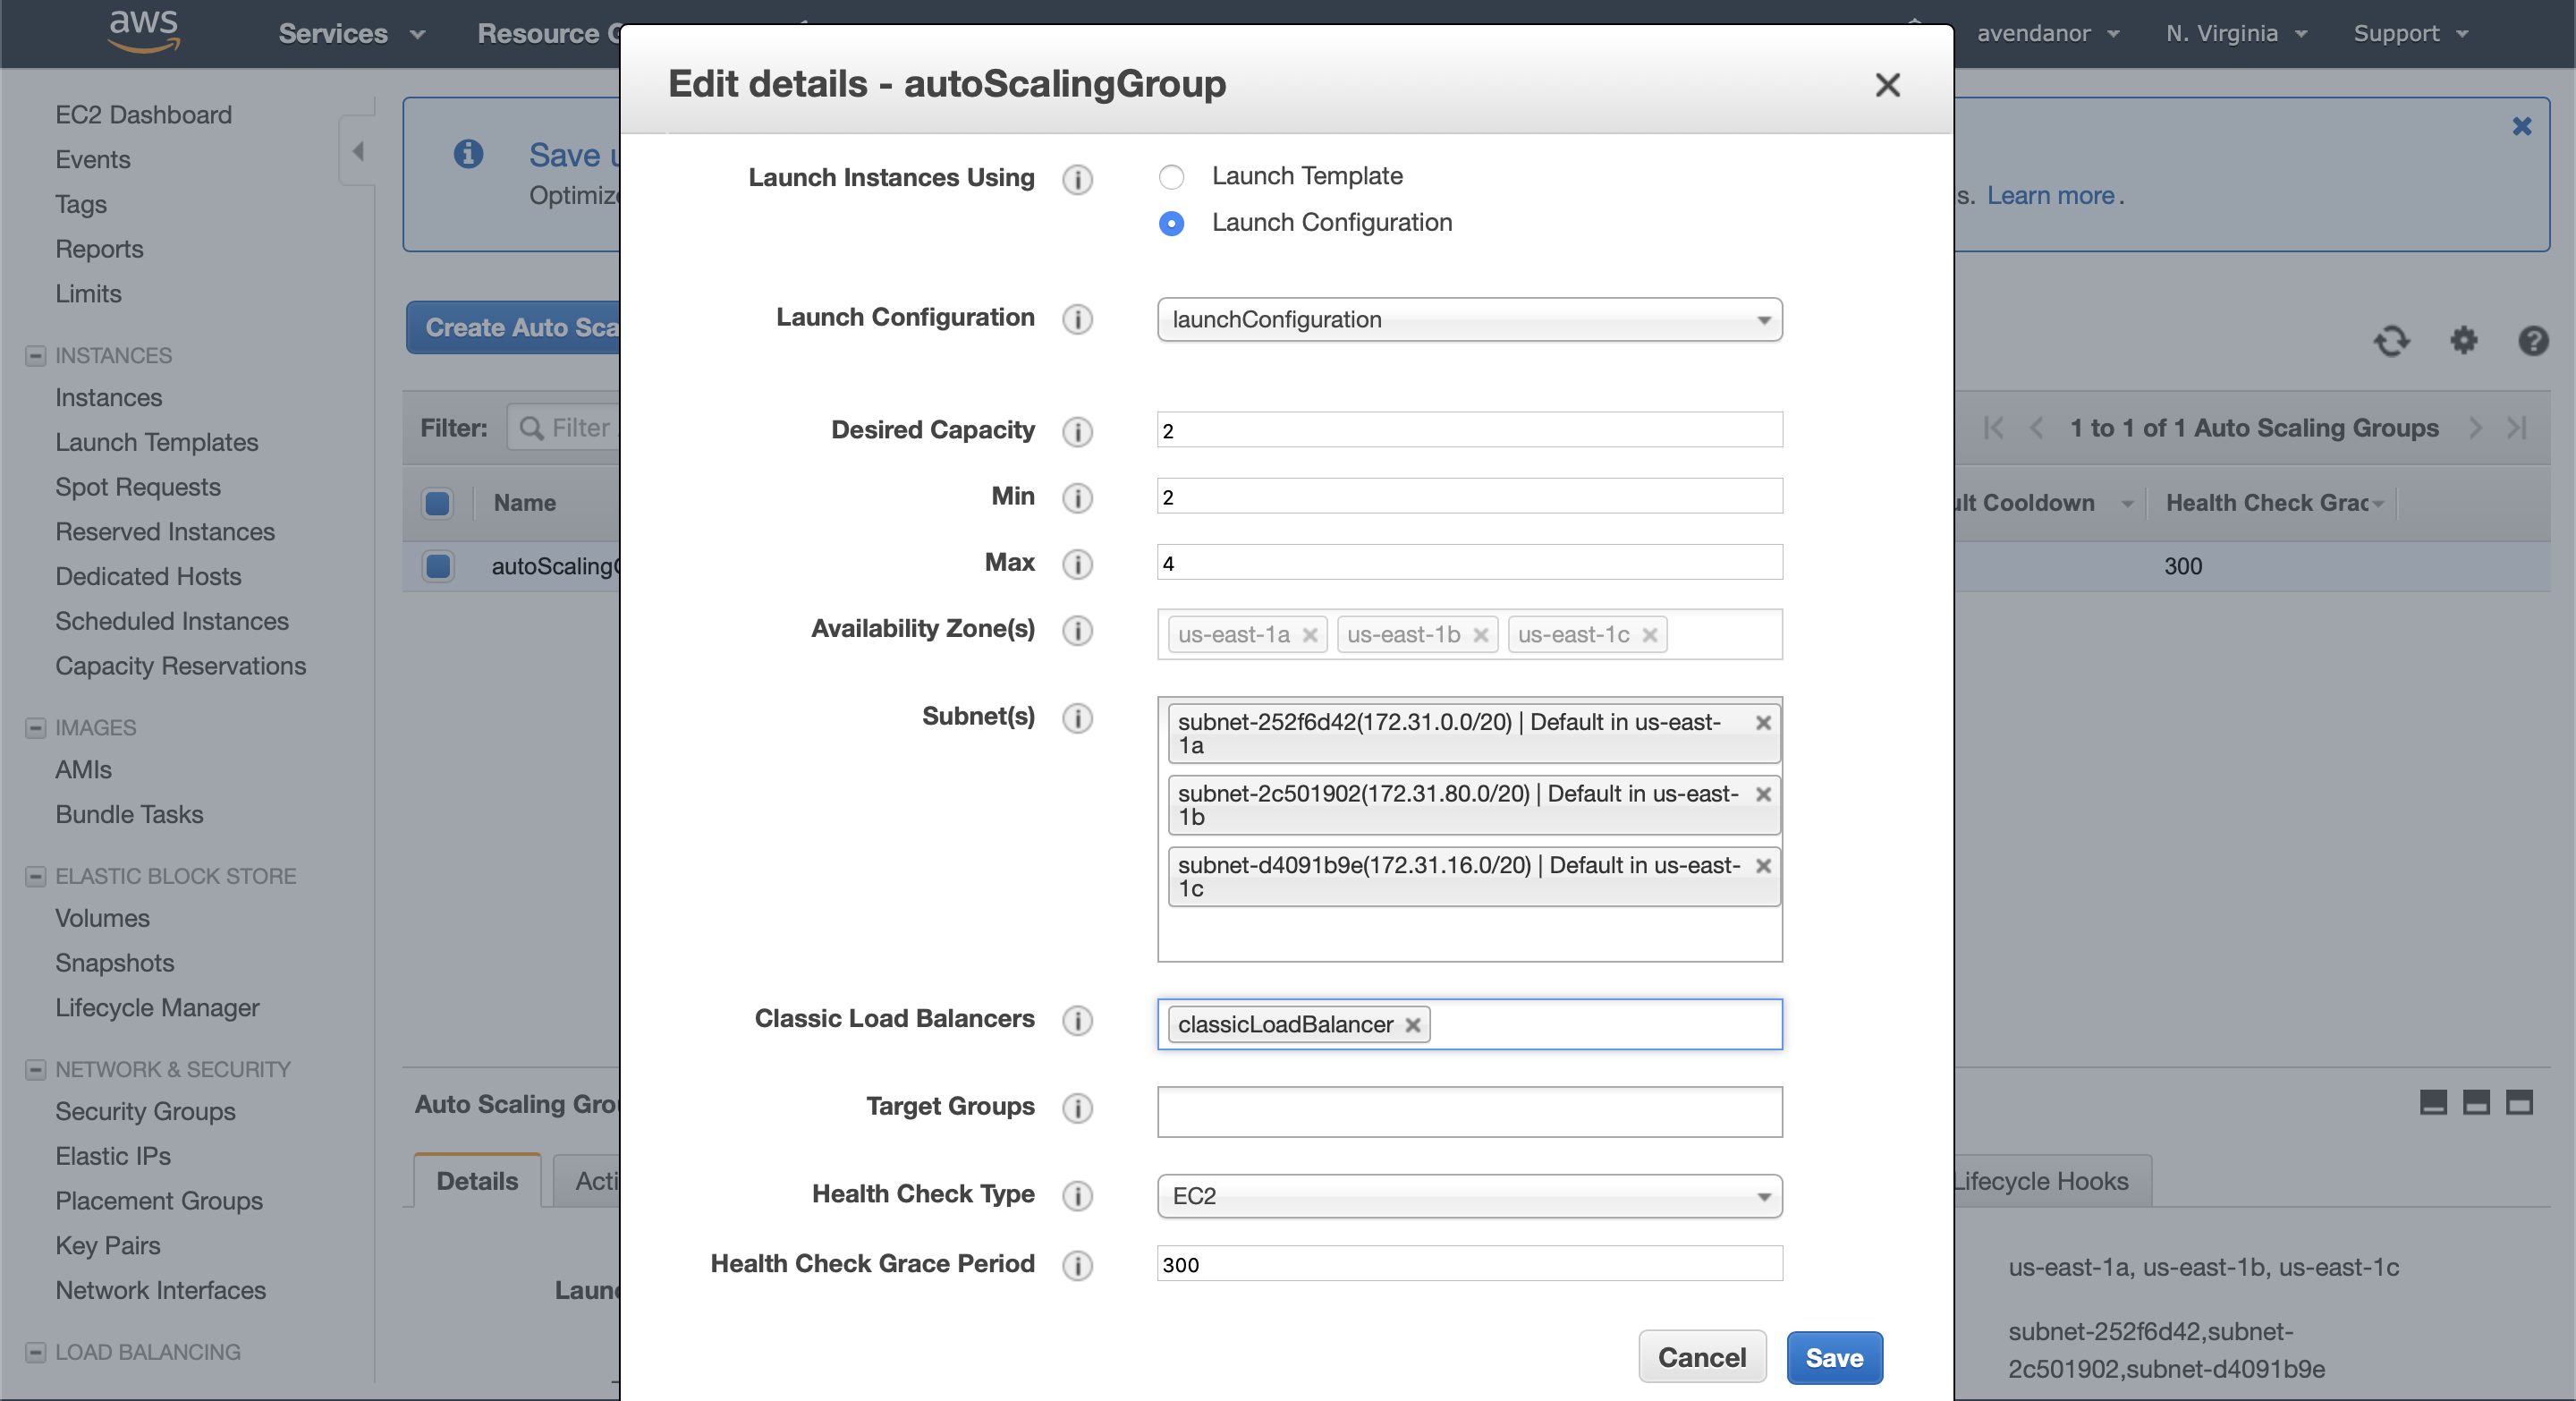
Task: Click info icon next to Subnet(s)
Action: pyautogui.click(x=1077, y=718)
